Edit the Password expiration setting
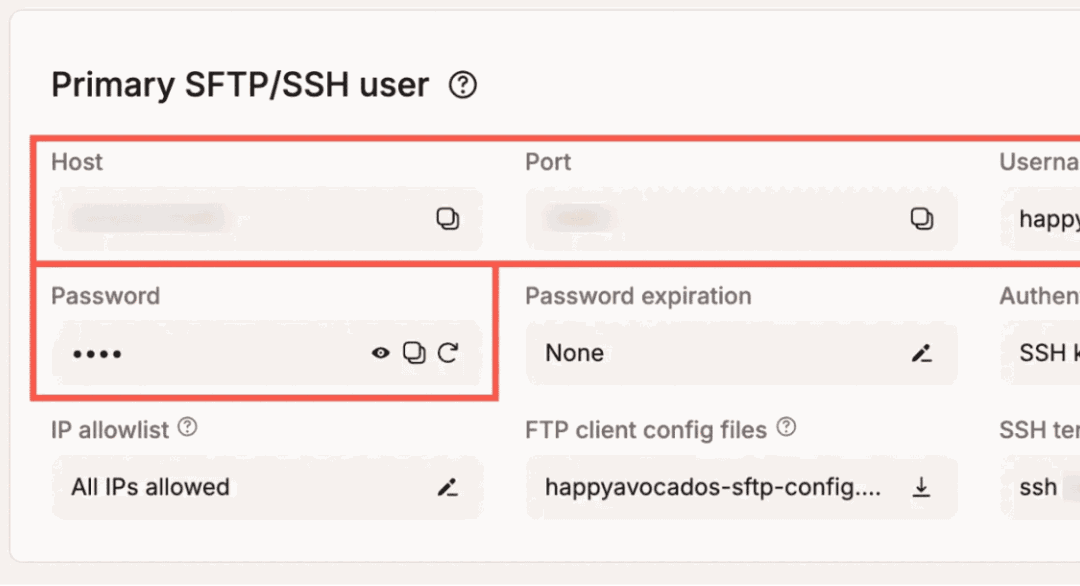1080x586 pixels. tap(922, 353)
